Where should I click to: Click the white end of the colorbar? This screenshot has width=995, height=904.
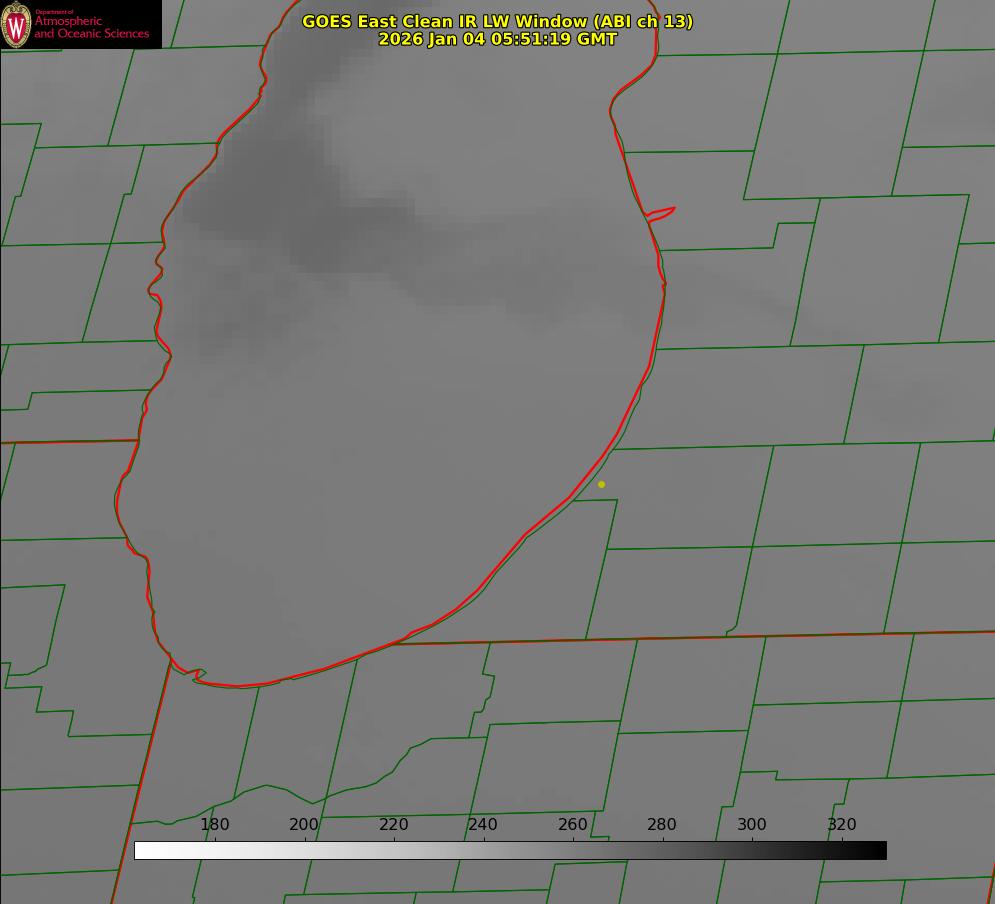click(x=142, y=850)
